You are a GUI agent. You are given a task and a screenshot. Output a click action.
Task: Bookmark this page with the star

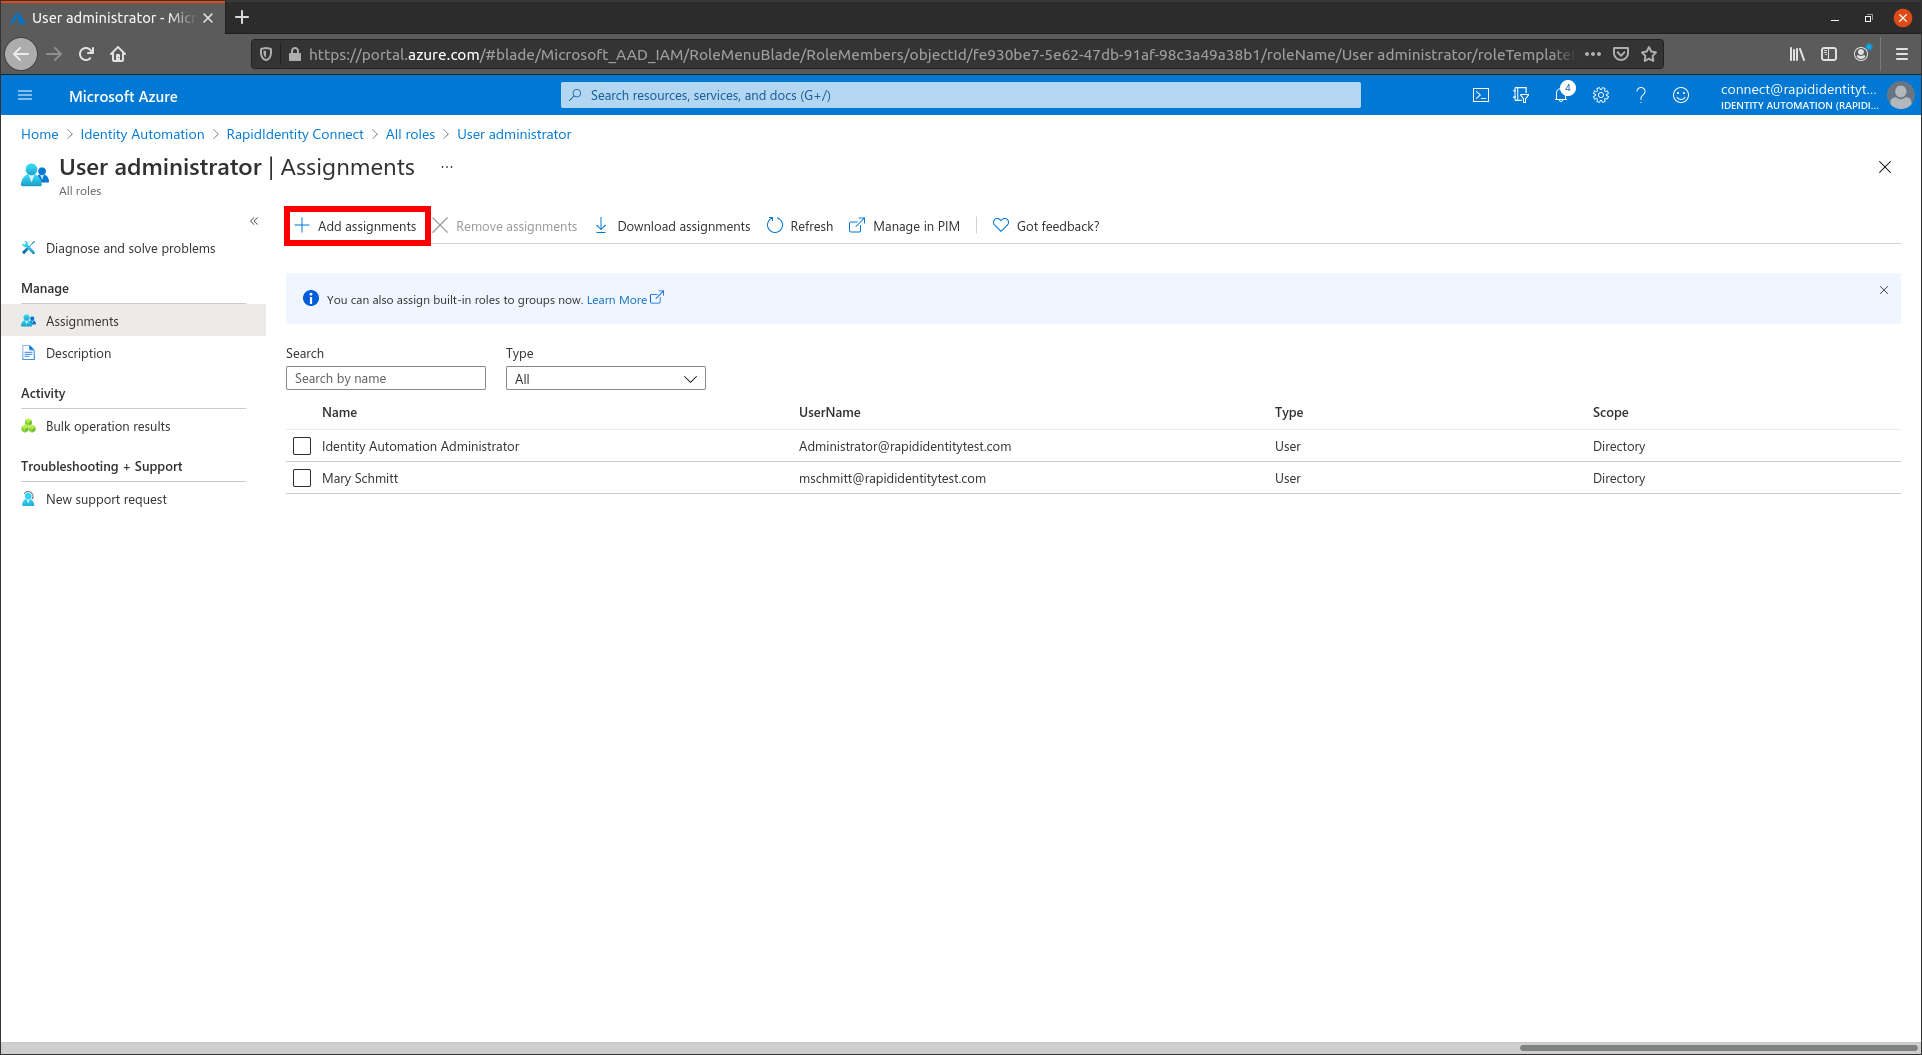pyautogui.click(x=1649, y=54)
